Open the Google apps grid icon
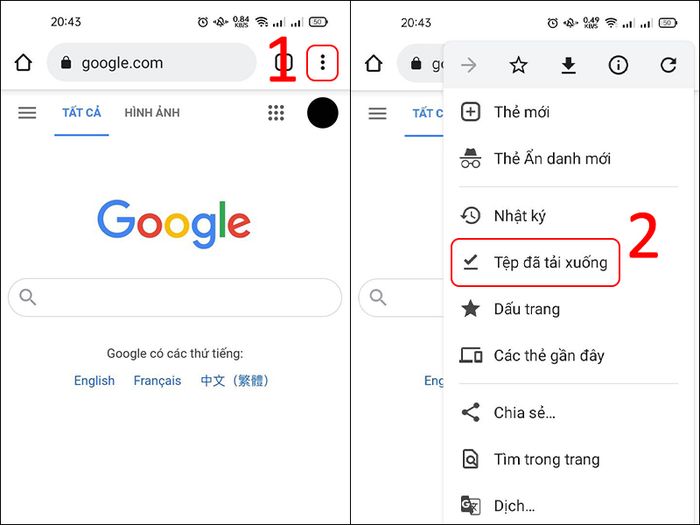Image resolution: width=700 pixels, height=525 pixels. click(x=276, y=112)
